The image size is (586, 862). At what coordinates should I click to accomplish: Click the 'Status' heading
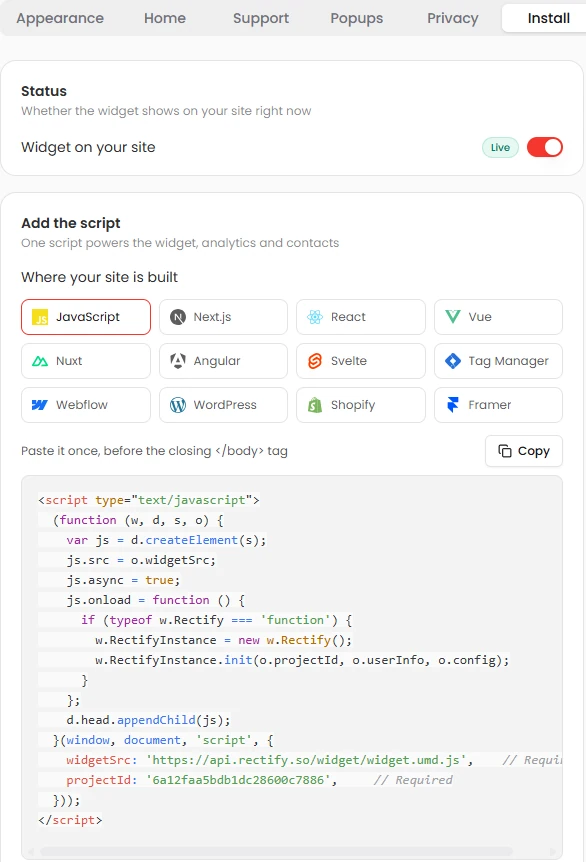click(44, 91)
